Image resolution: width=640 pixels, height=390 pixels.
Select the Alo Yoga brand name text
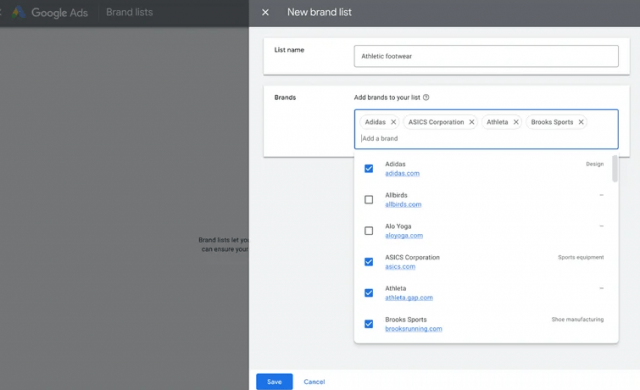click(398, 226)
